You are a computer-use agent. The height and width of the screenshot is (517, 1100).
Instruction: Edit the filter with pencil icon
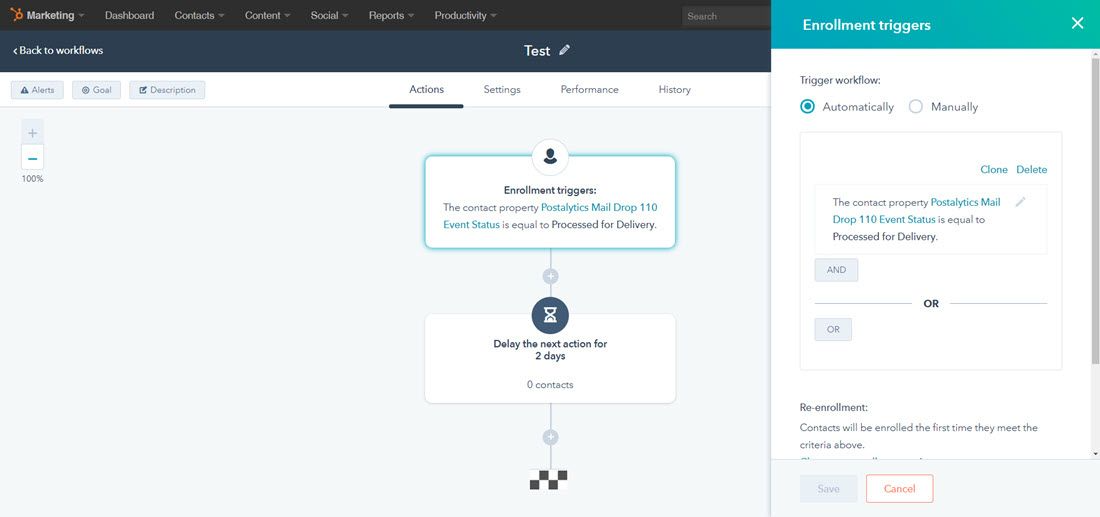pos(1021,202)
